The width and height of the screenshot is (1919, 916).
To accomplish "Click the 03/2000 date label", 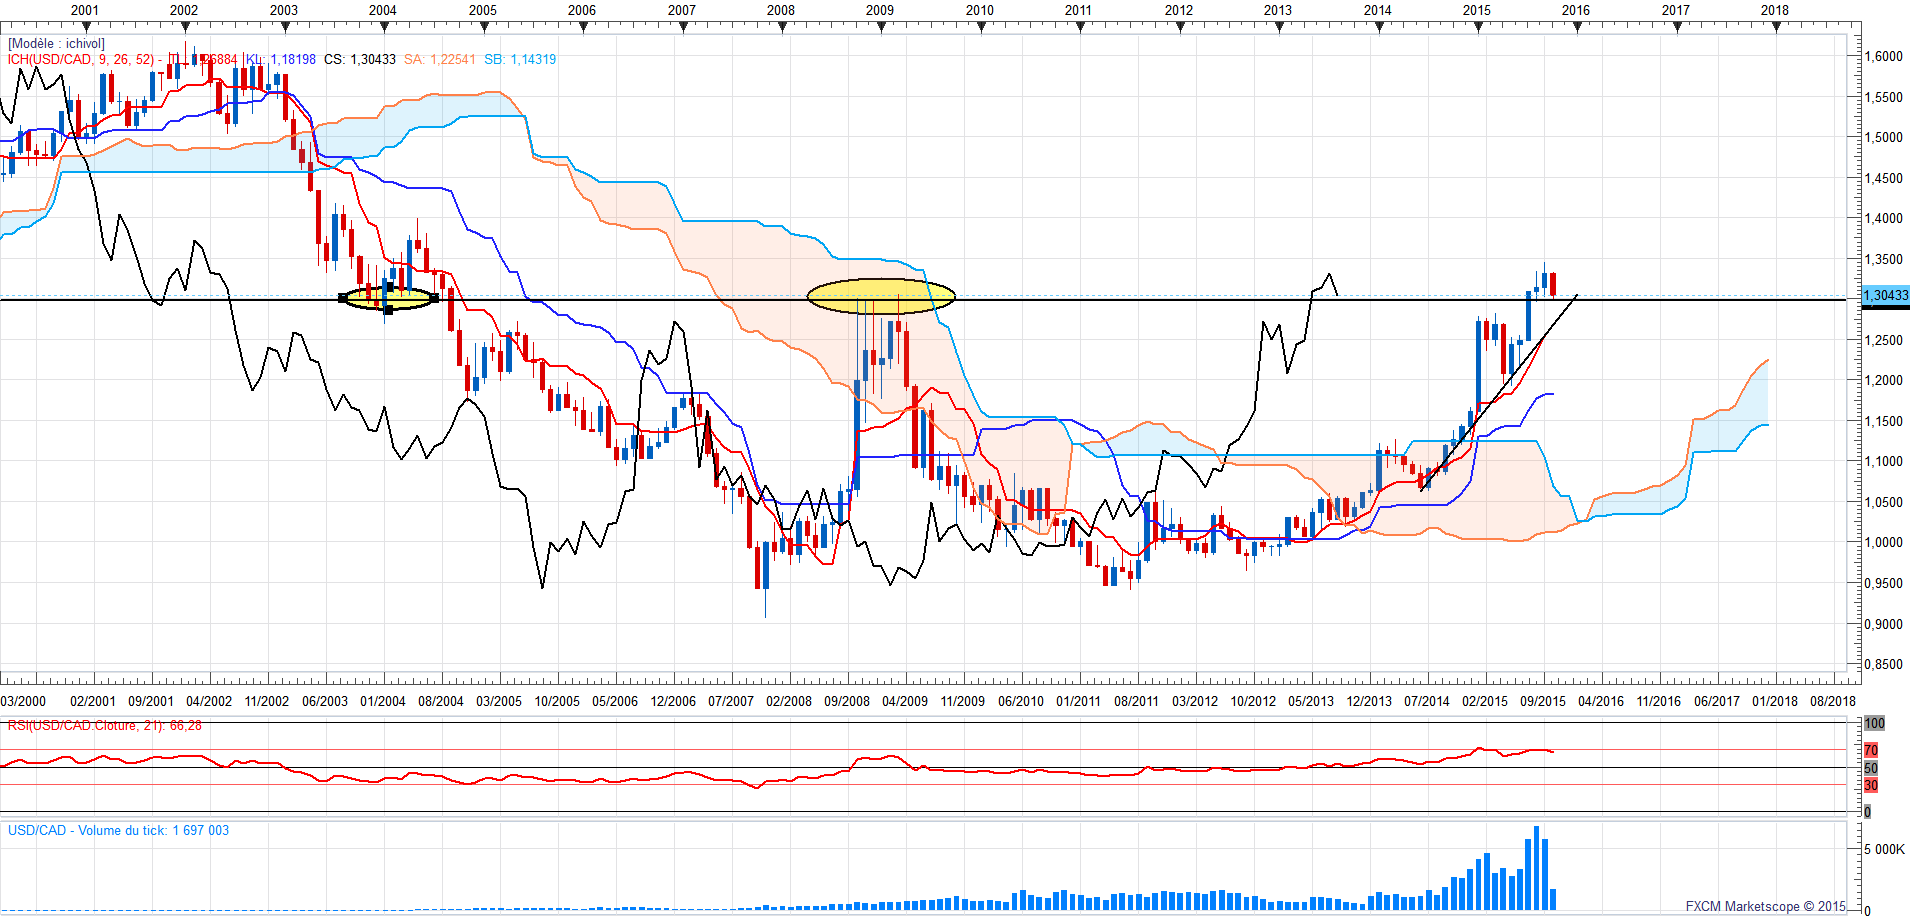I will [x=23, y=701].
